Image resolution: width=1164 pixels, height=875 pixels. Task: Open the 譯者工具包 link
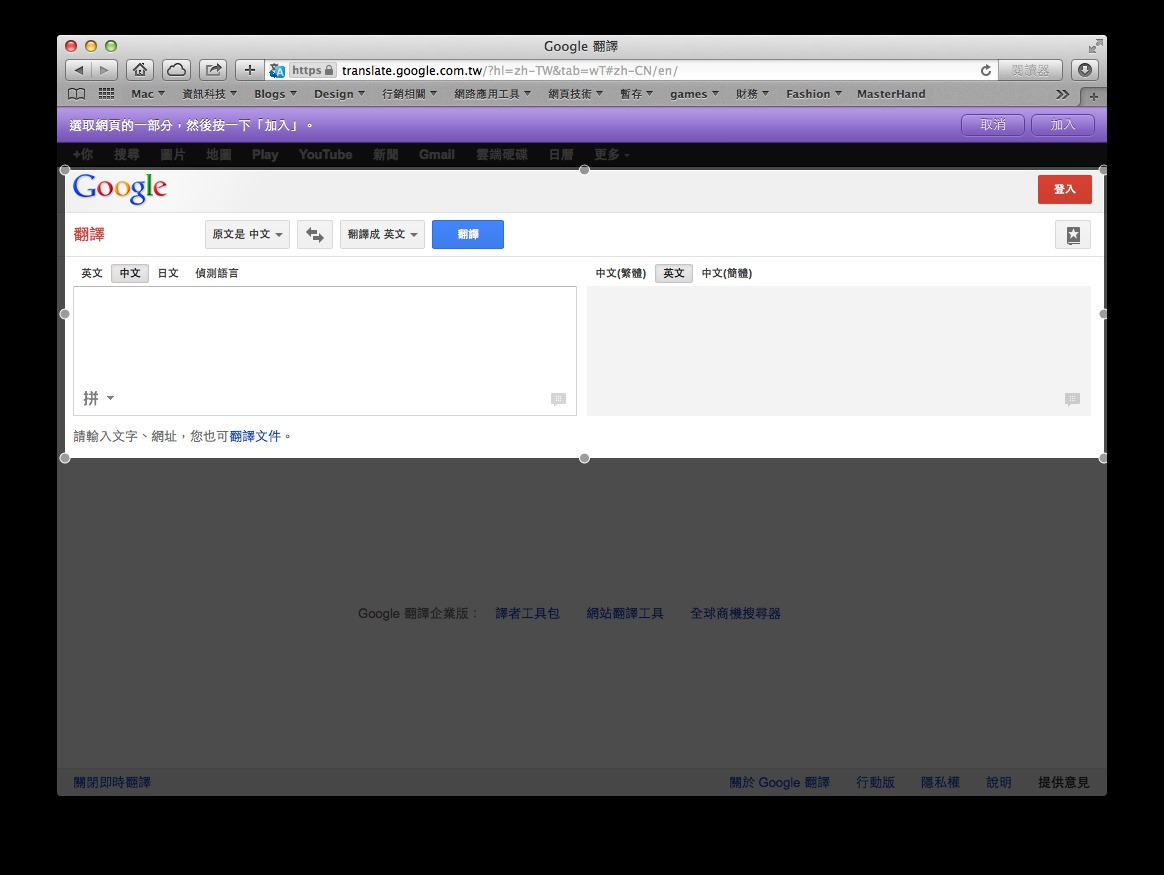(x=527, y=614)
